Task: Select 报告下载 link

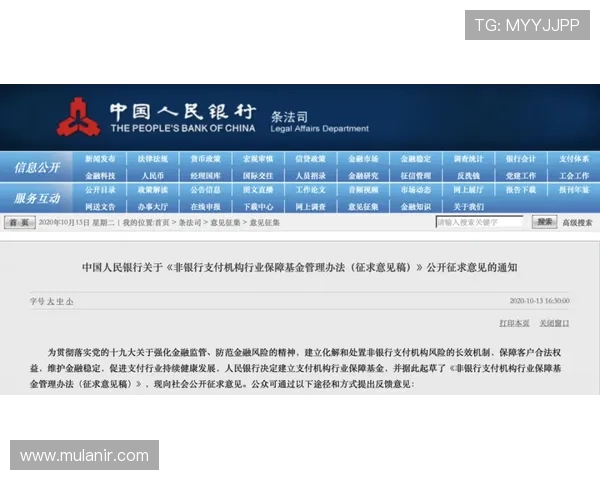Action: 521,190
